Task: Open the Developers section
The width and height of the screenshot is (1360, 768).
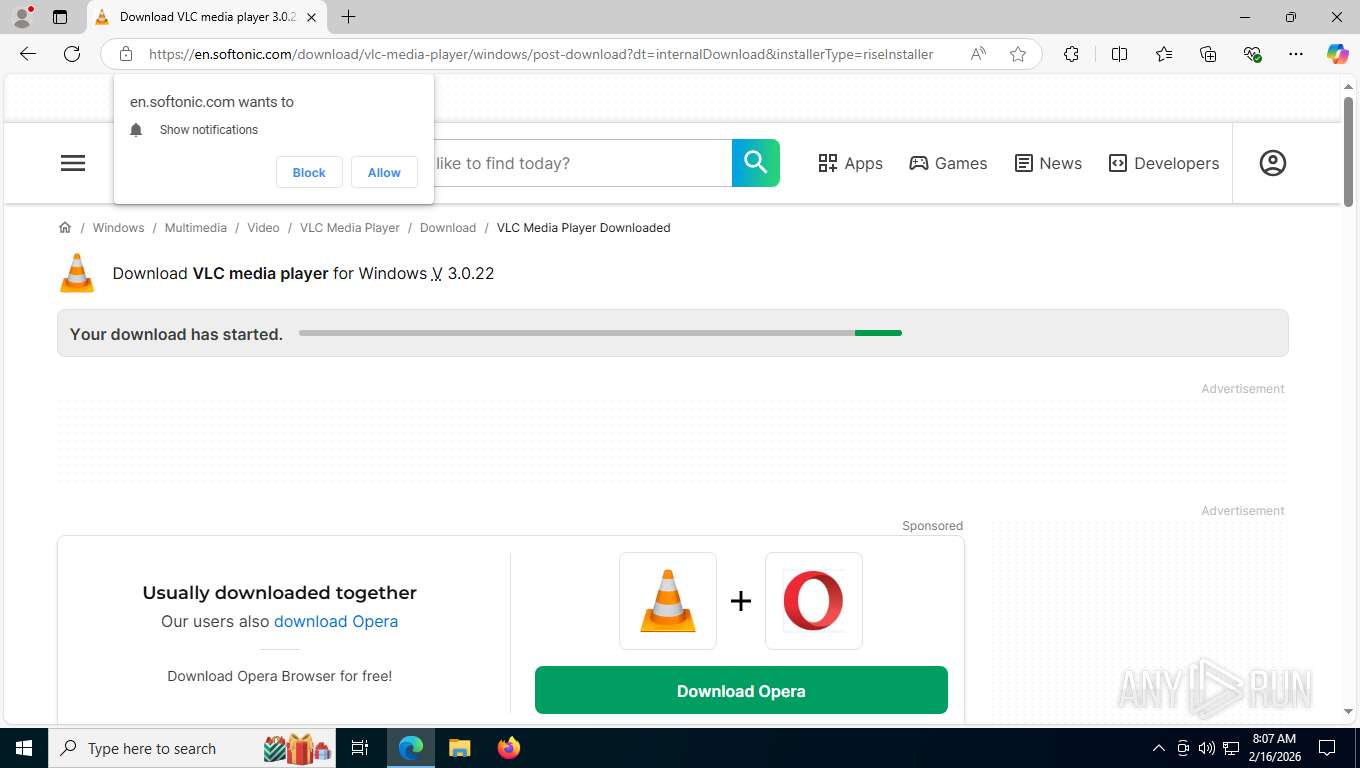Action: 1164,163
